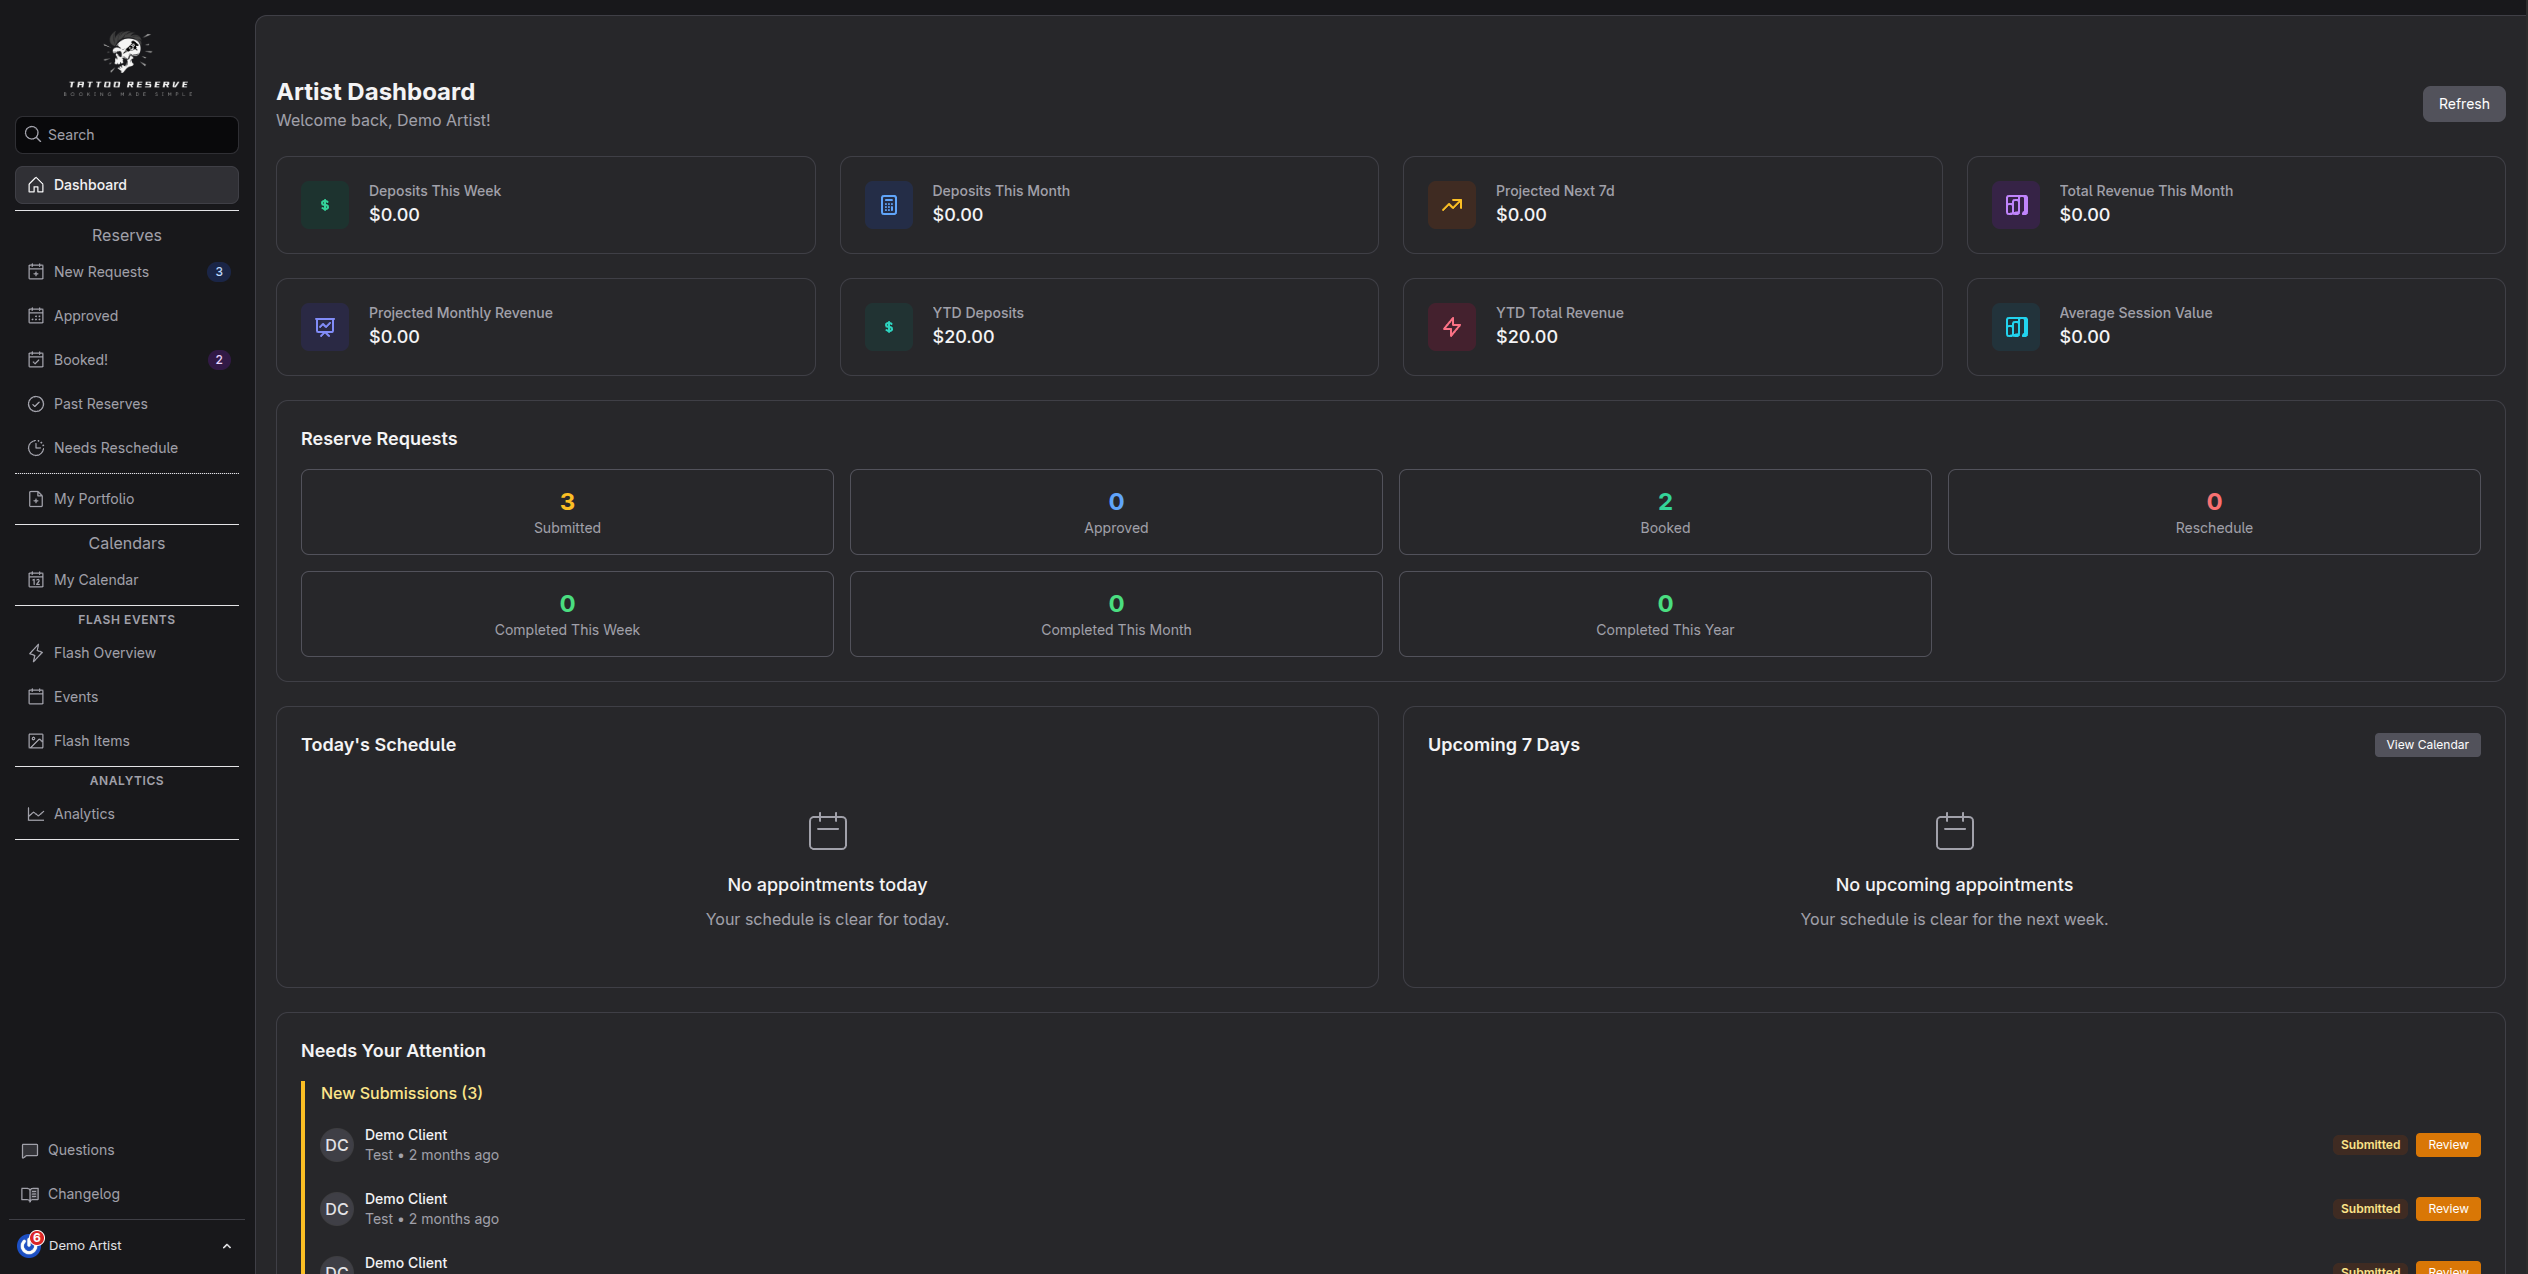Screen dimensions: 2528x1274
Task: Review the first Demo Client submission
Action: pos(2447,1144)
